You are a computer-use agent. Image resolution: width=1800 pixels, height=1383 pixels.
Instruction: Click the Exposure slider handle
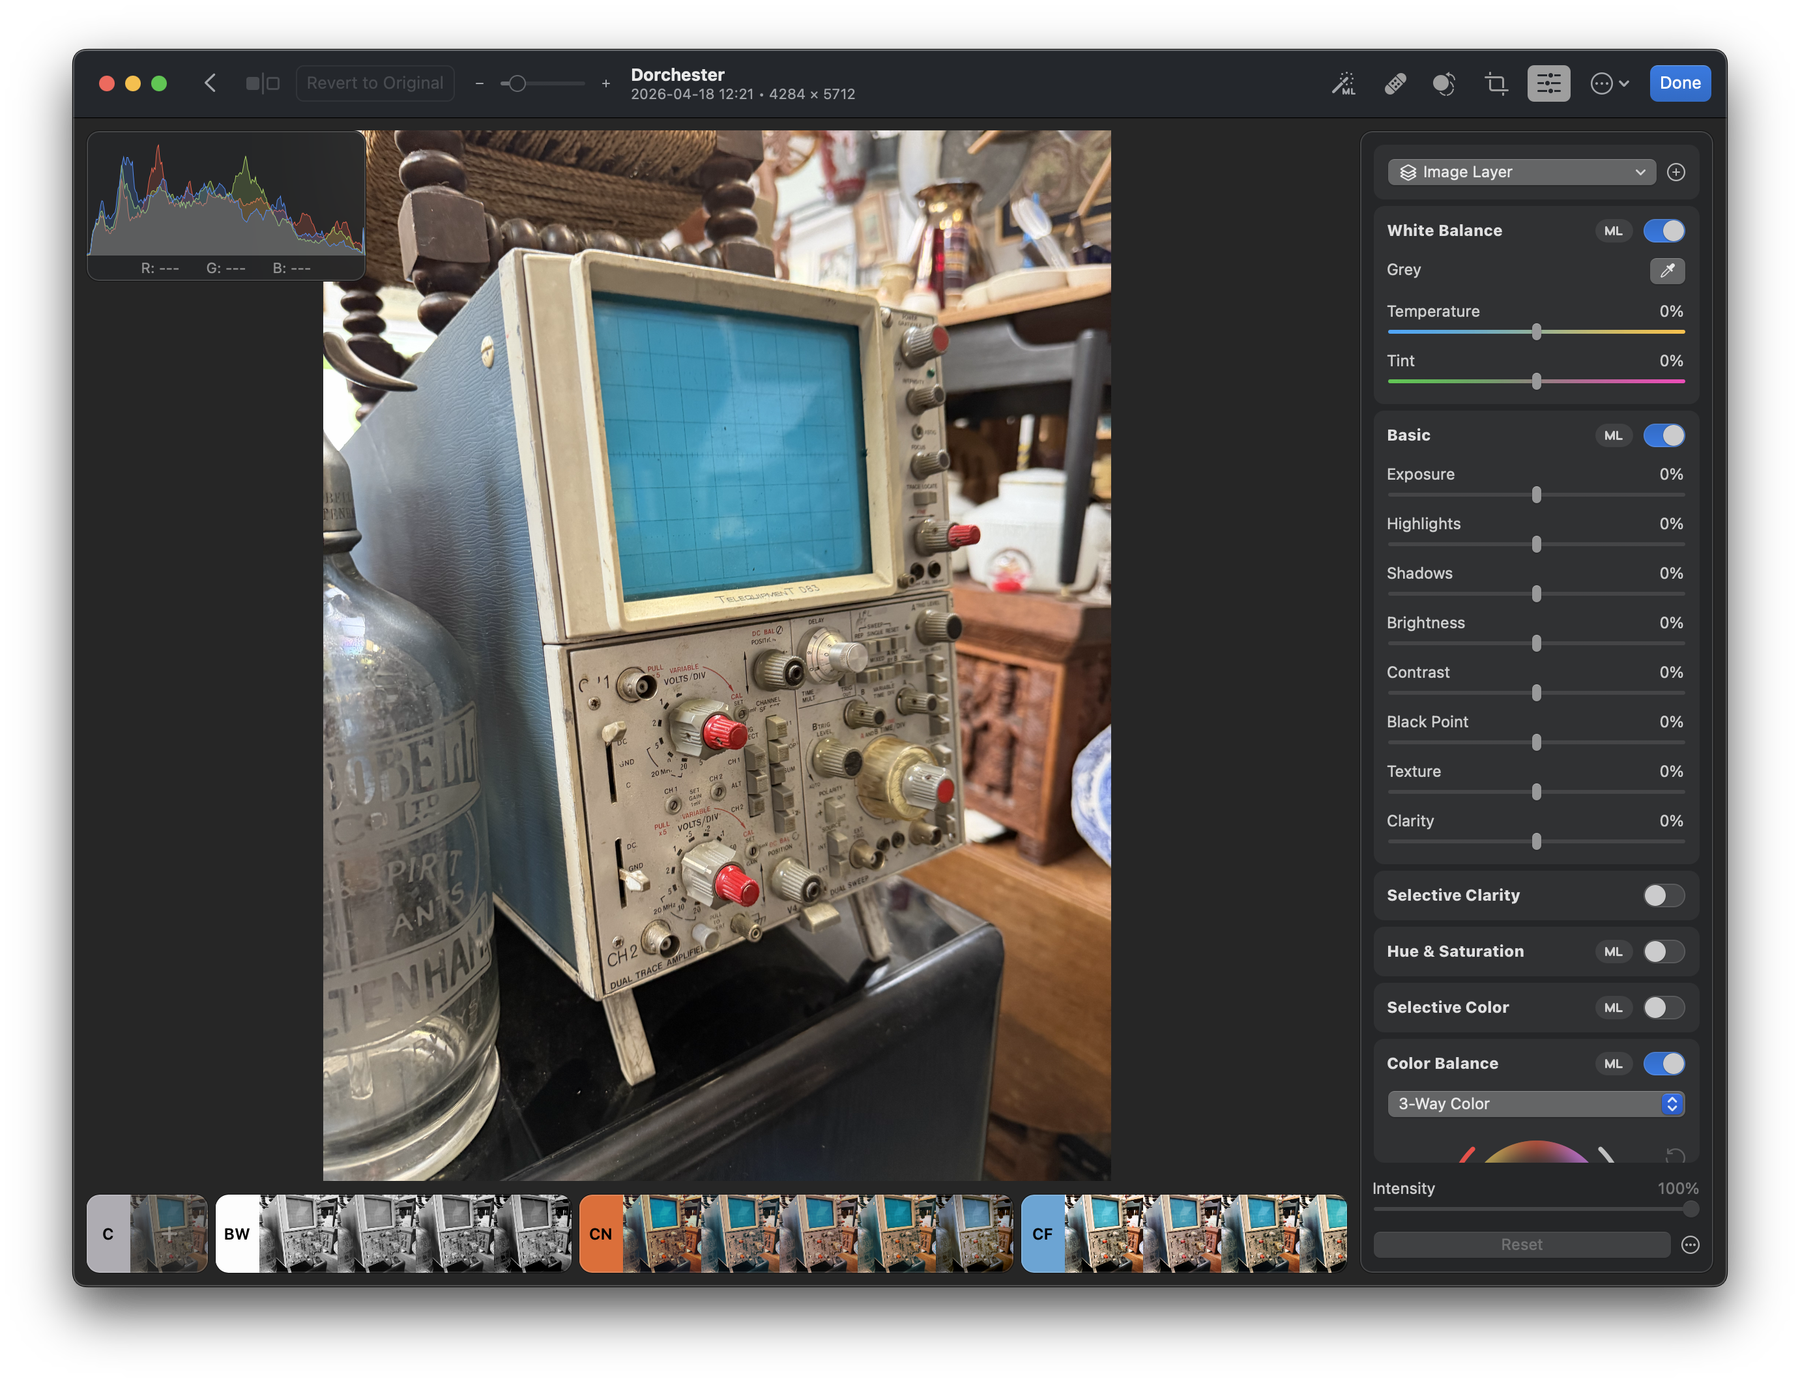coord(1536,495)
